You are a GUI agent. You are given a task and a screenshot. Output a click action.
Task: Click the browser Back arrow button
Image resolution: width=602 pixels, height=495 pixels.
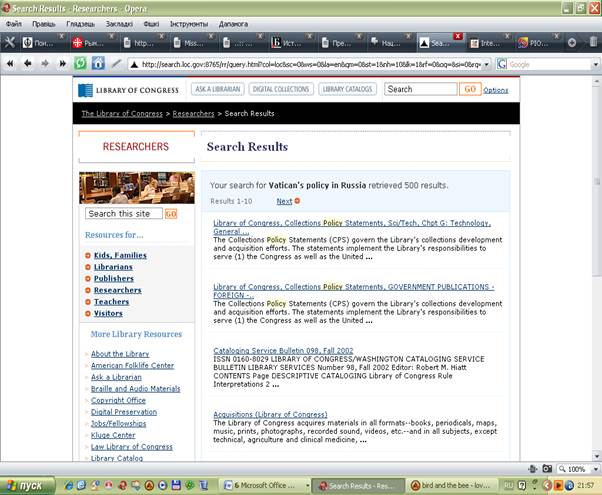[x=27, y=63]
